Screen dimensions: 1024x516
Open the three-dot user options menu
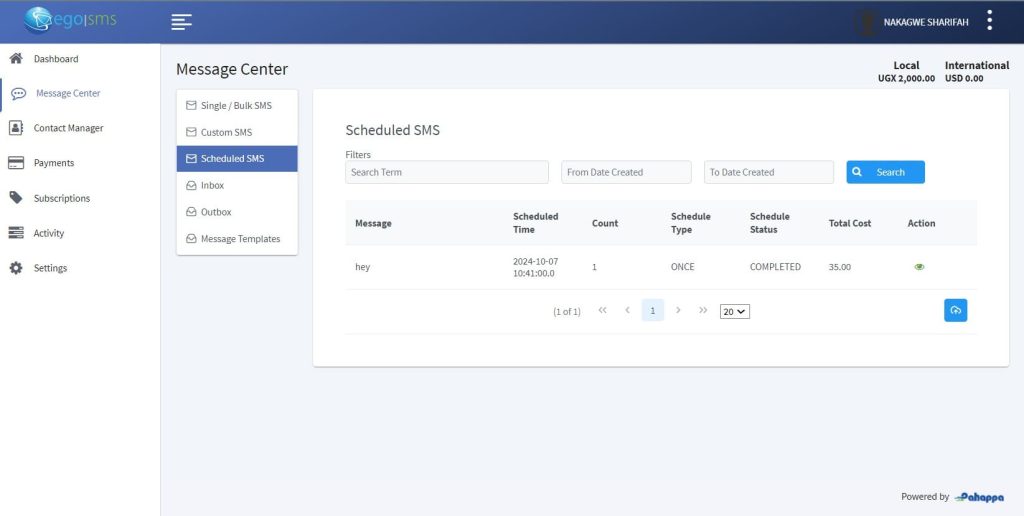point(989,21)
